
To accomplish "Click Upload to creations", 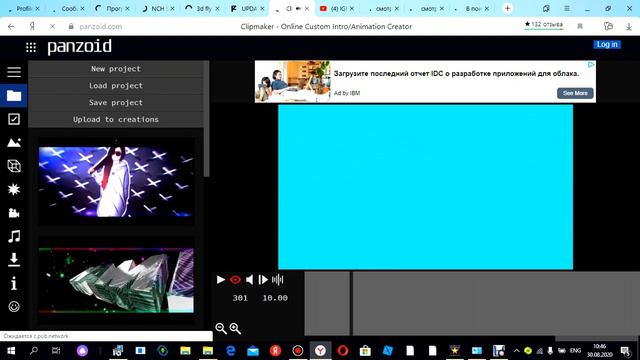I will coord(116,120).
